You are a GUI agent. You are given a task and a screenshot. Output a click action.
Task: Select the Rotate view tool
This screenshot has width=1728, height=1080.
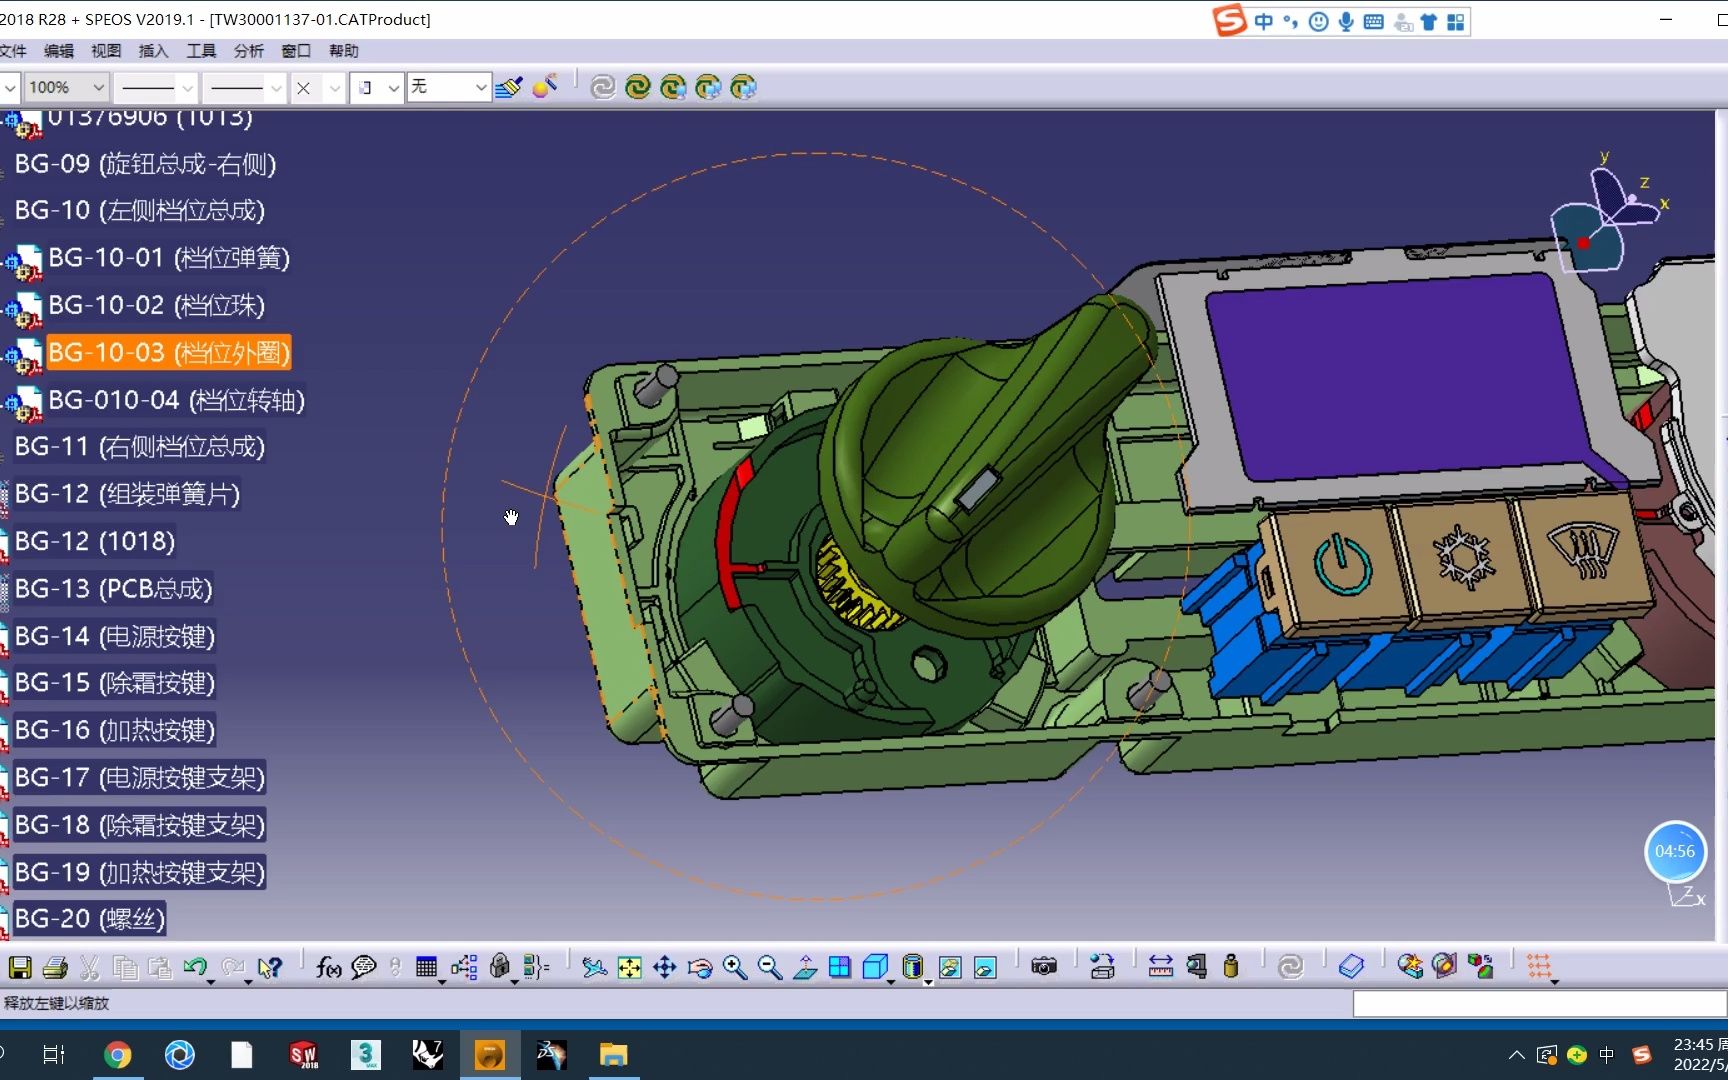700,967
